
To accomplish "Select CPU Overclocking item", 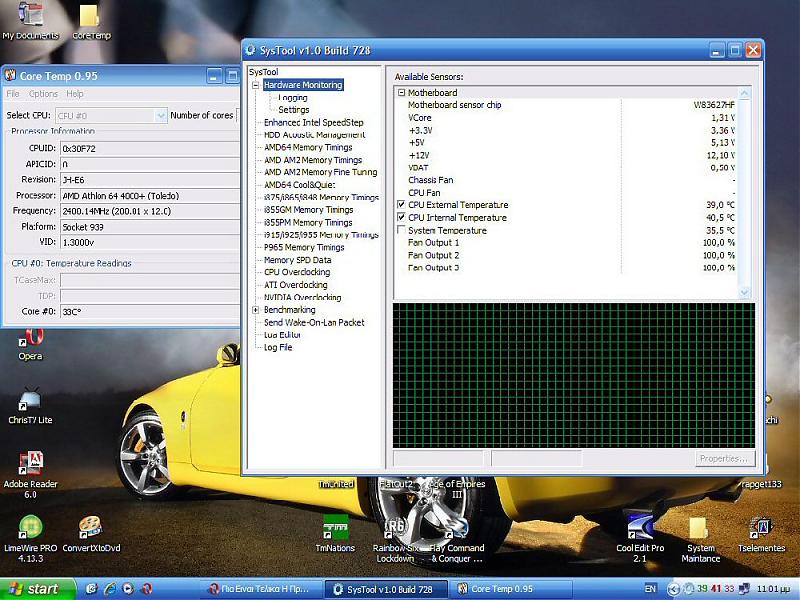I will click(x=297, y=272).
